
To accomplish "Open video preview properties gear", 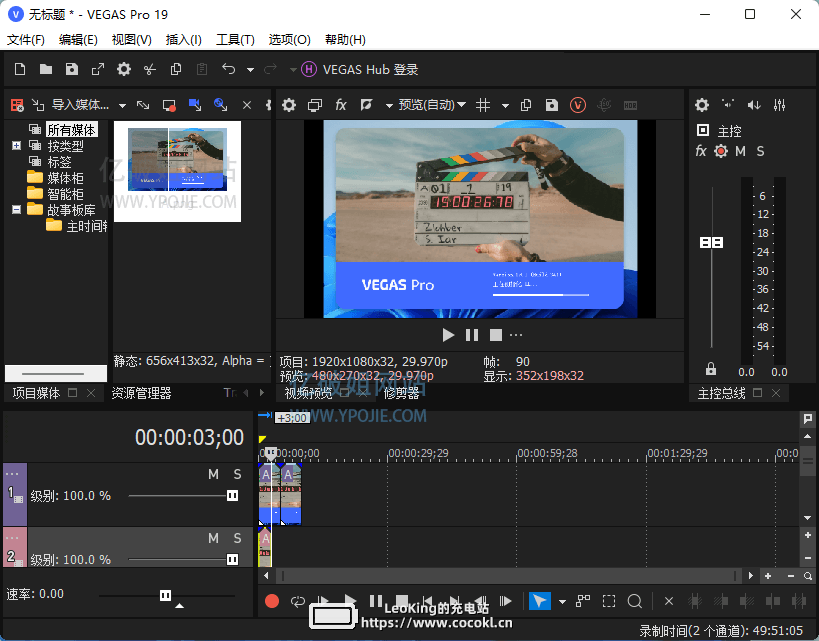I will click(289, 105).
